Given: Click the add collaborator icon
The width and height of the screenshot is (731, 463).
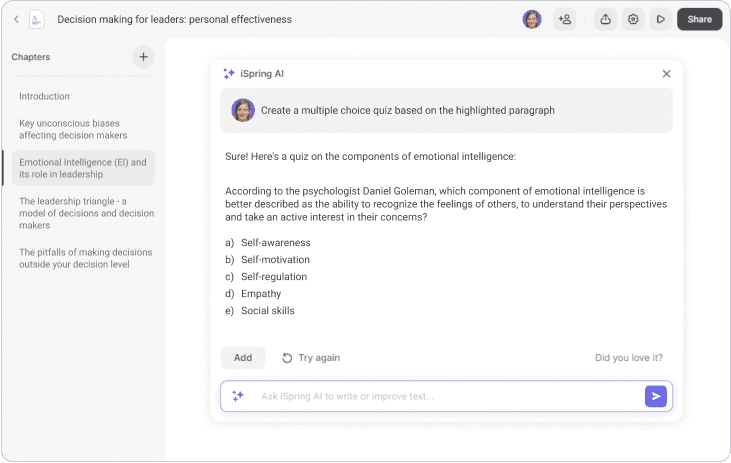Looking at the screenshot, I should pyautogui.click(x=565, y=19).
